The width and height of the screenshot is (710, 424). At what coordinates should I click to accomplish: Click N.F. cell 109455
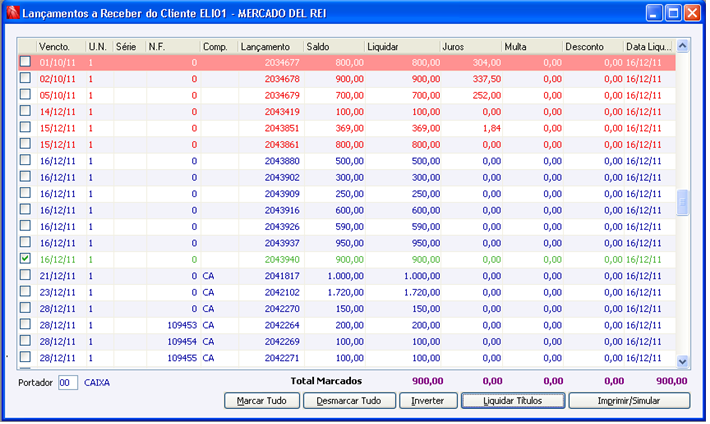click(x=182, y=358)
